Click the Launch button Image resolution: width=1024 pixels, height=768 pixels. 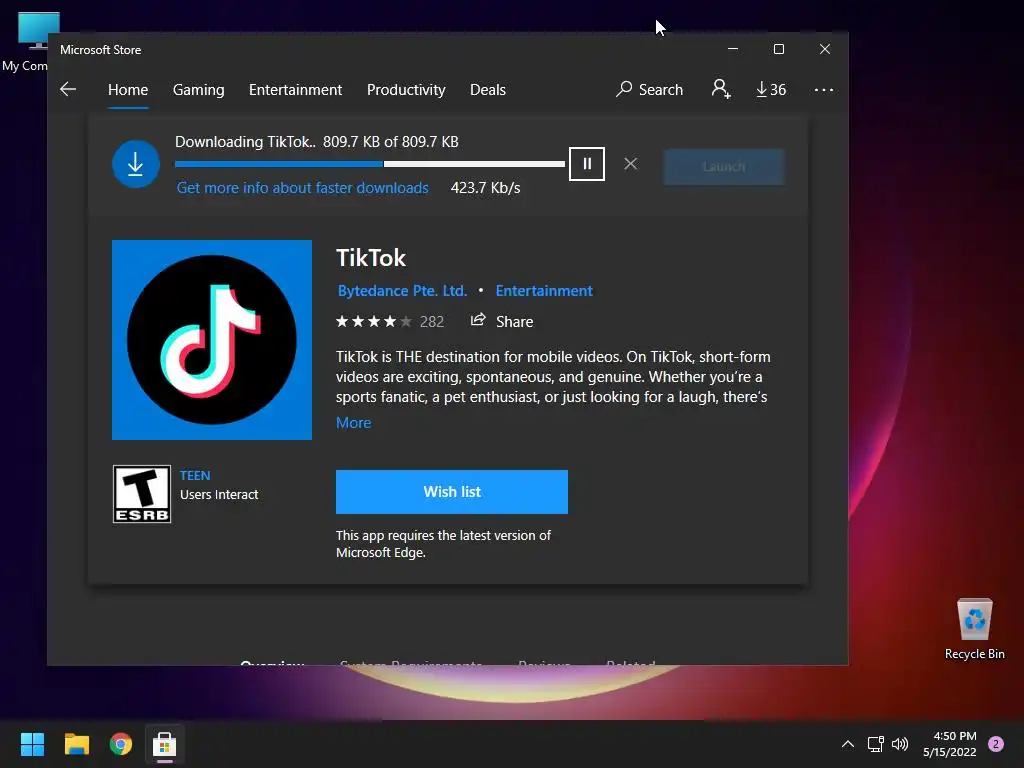pyautogui.click(x=724, y=167)
